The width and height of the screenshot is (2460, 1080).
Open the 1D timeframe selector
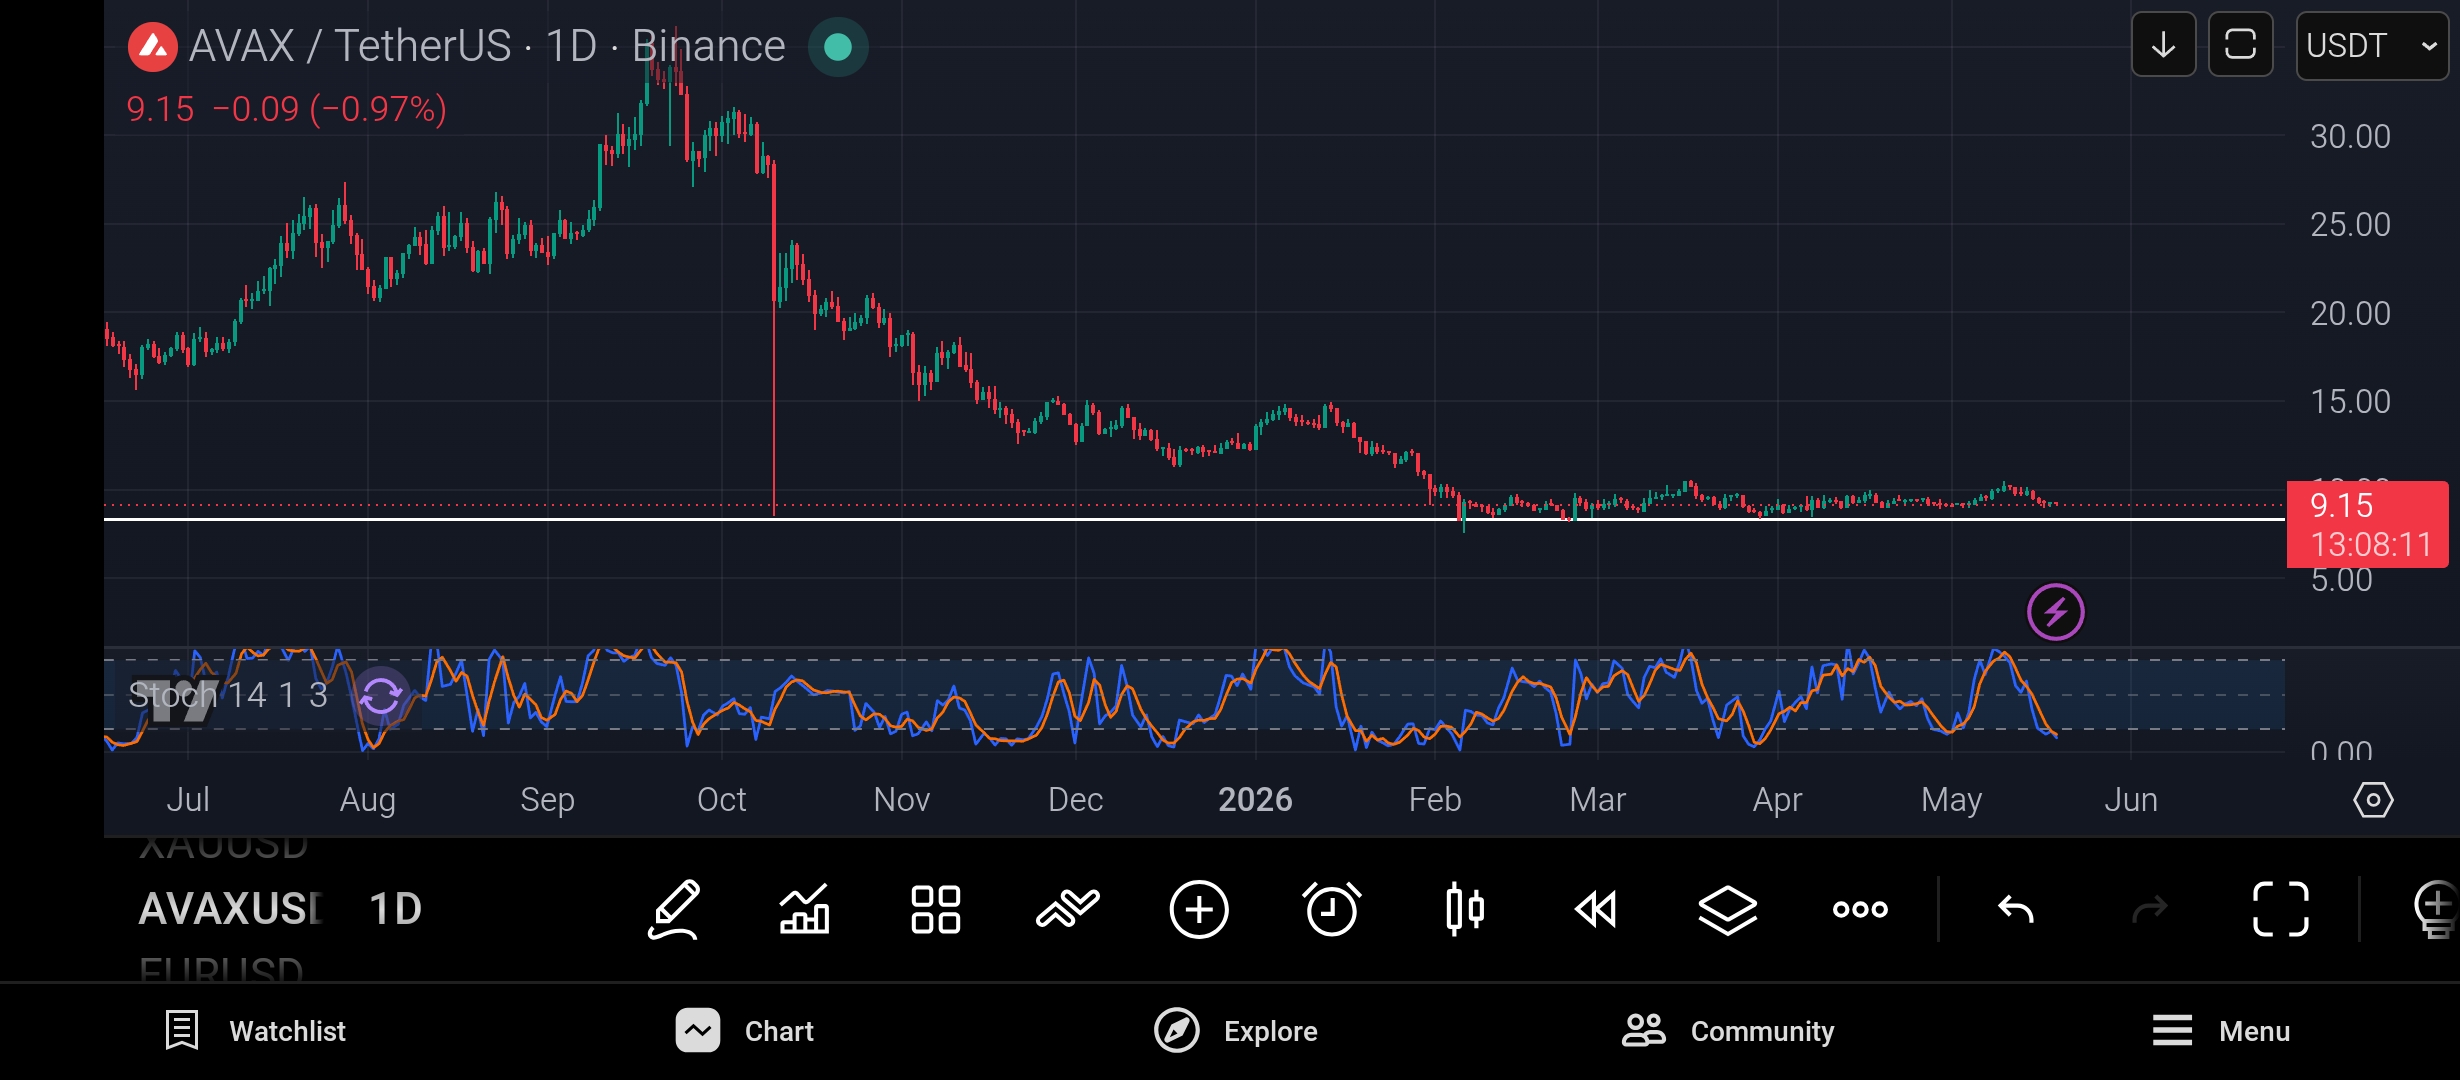[395, 909]
